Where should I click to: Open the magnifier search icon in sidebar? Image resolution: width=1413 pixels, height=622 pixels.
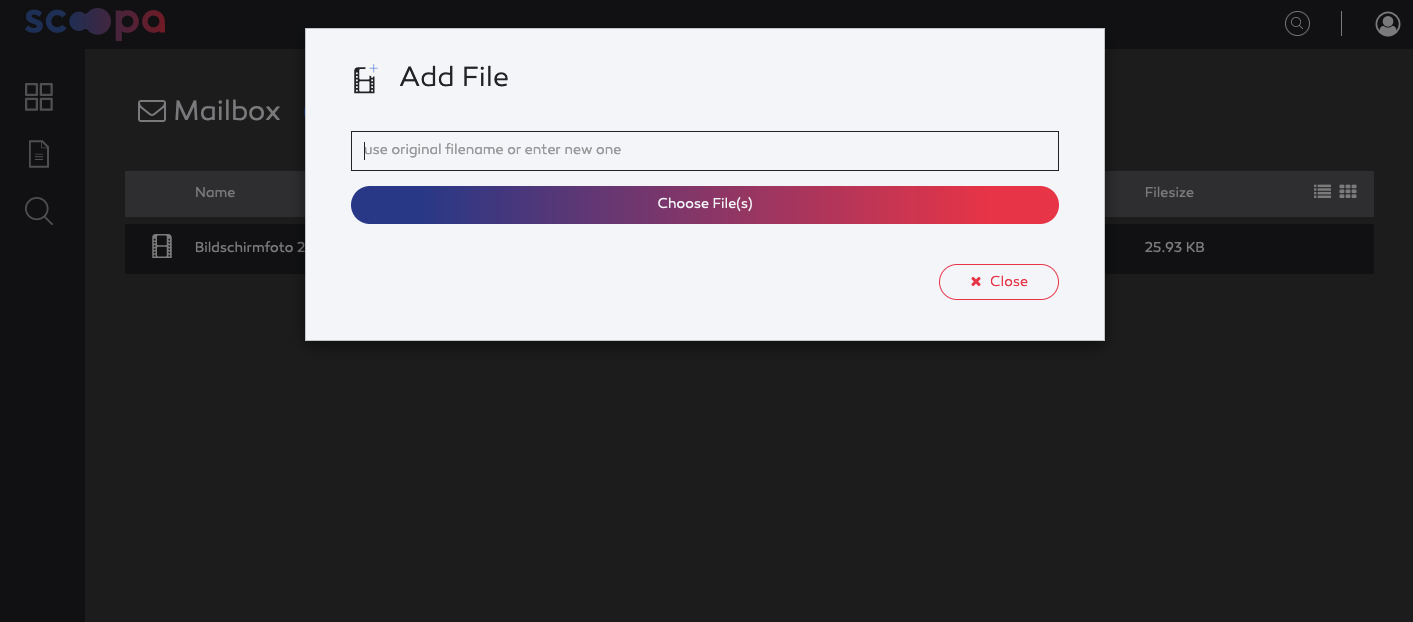[39, 211]
